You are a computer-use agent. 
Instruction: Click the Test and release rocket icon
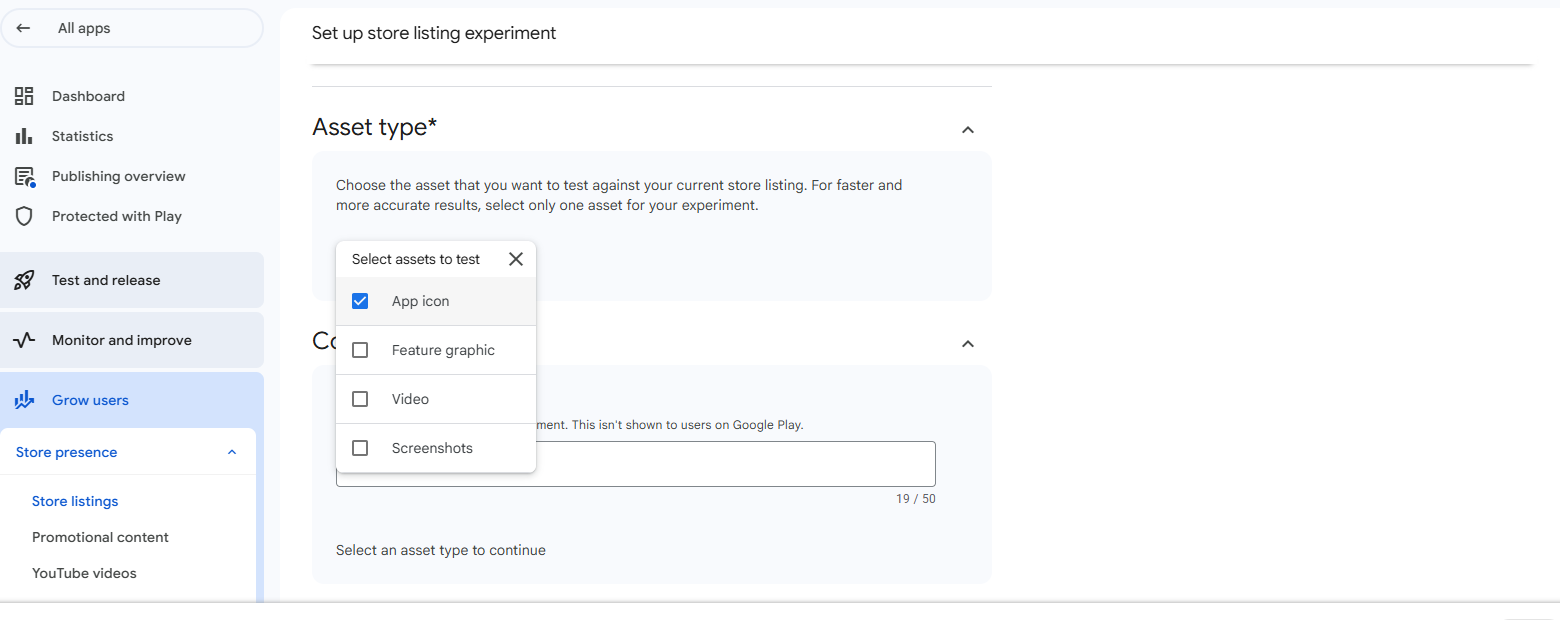[24, 280]
